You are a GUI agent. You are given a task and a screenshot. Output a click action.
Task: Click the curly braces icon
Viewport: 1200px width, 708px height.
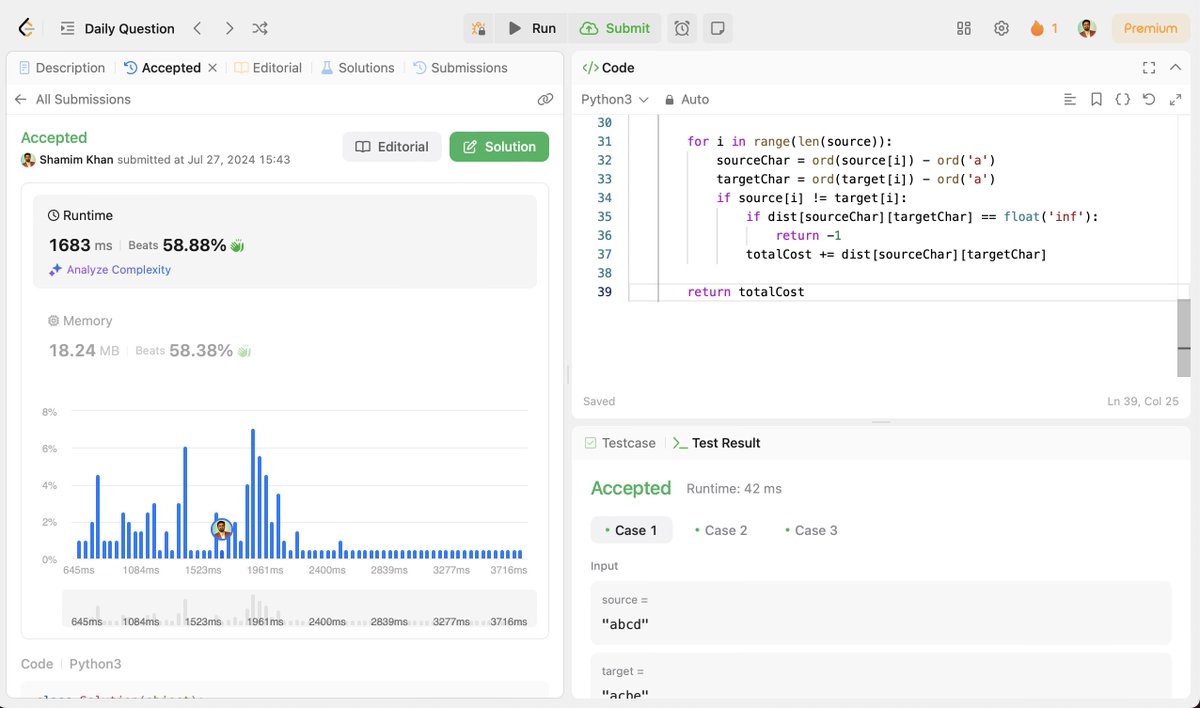click(1122, 99)
